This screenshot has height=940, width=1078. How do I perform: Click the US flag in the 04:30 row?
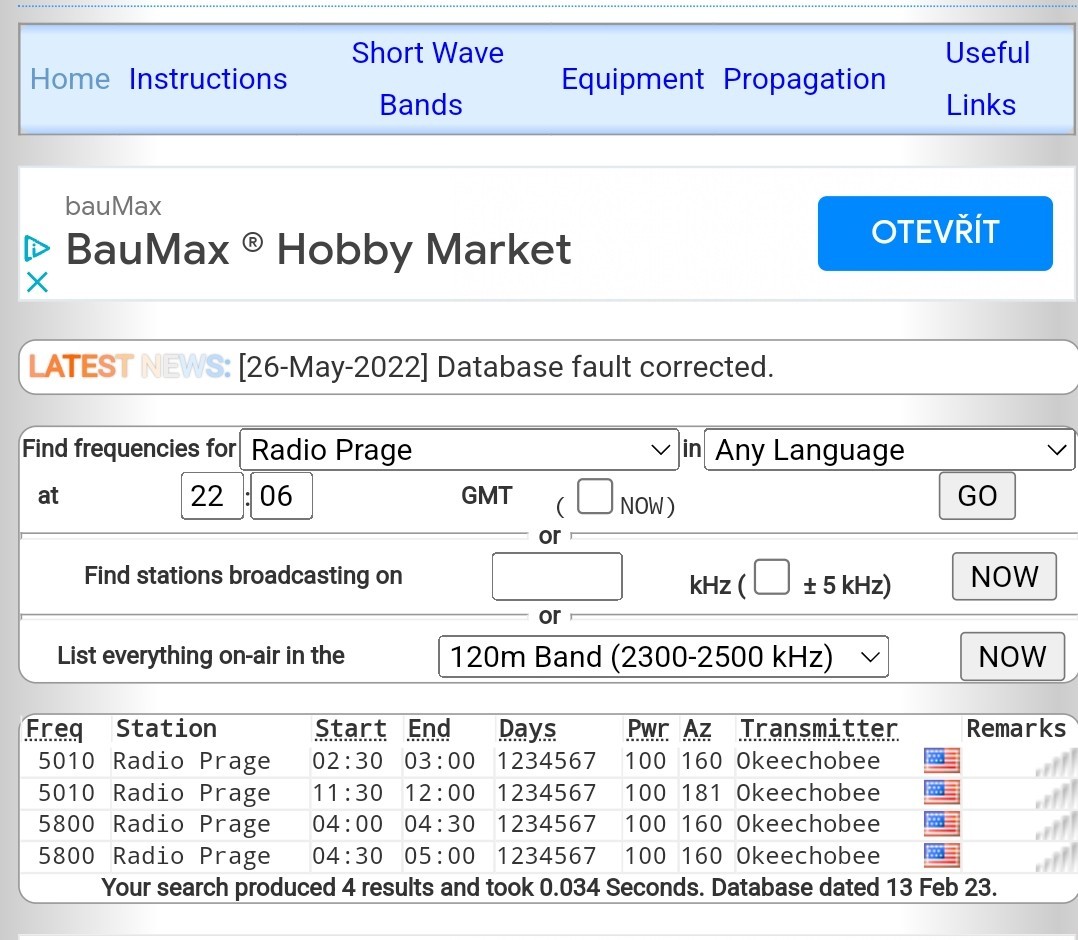pyautogui.click(x=941, y=856)
